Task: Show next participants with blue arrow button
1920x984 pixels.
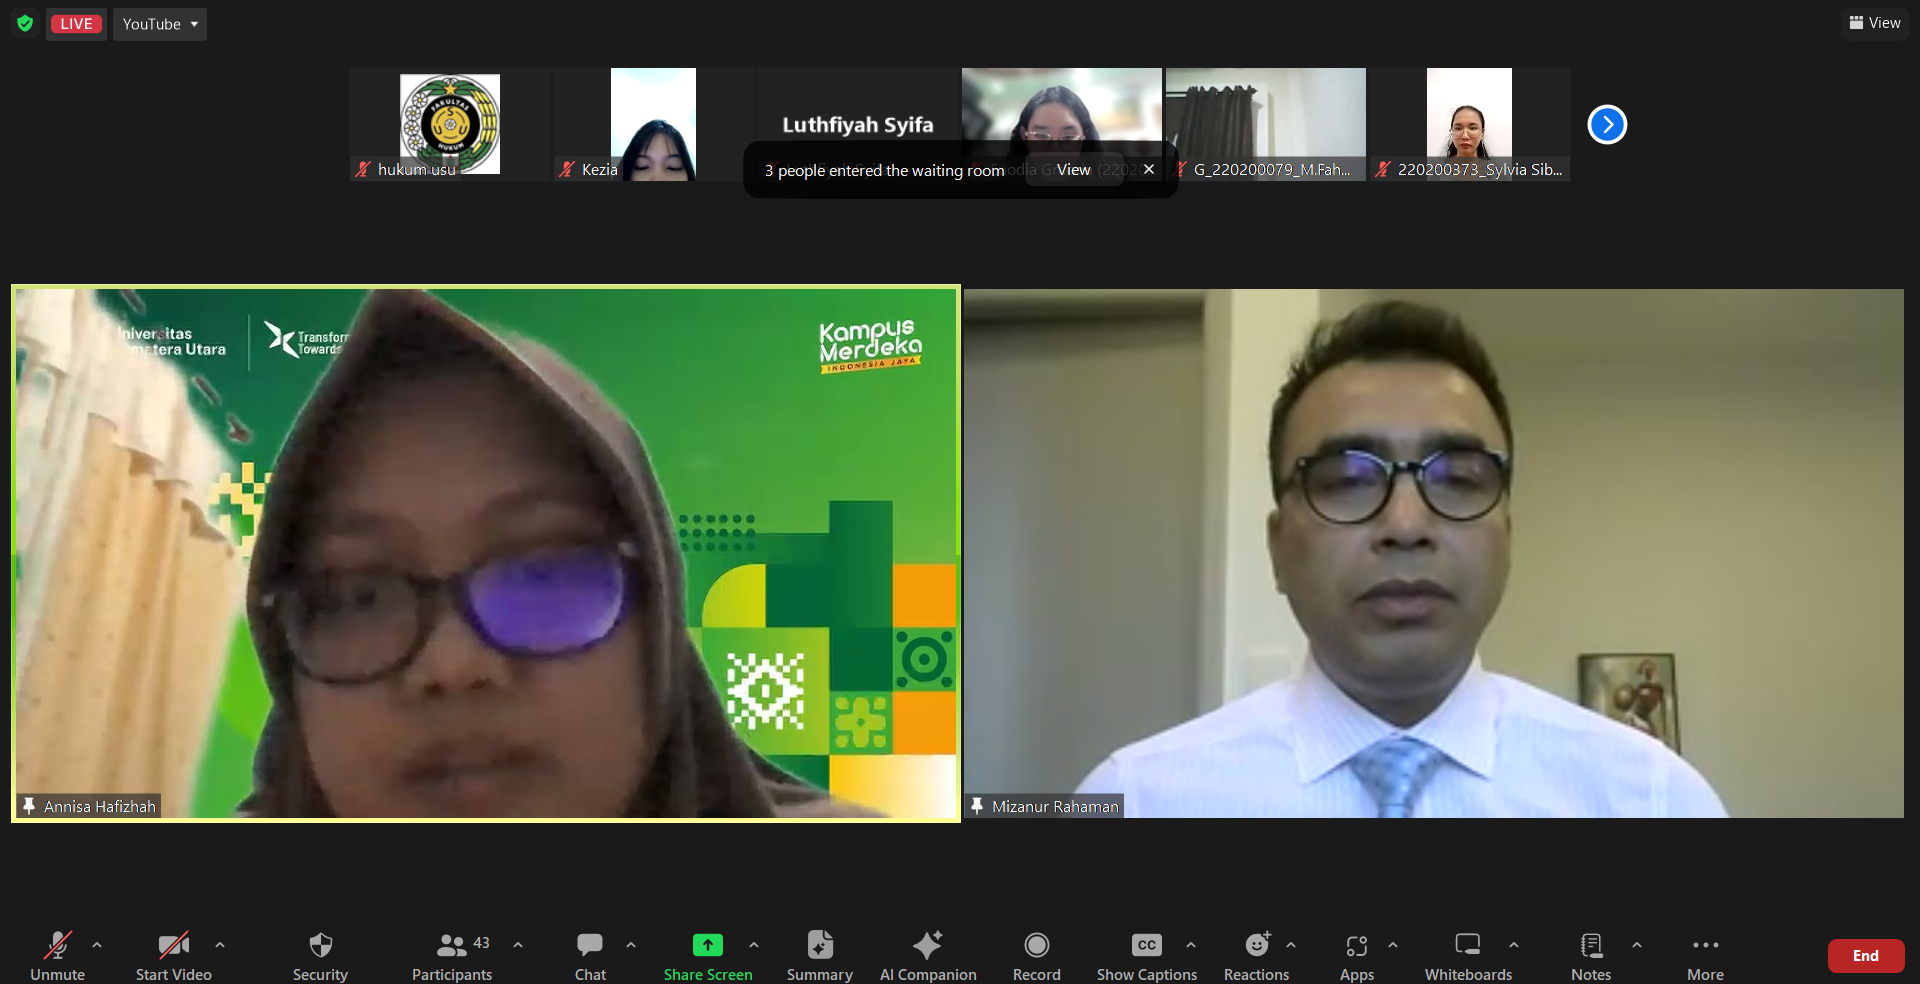Action: pyautogui.click(x=1607, y=125)
